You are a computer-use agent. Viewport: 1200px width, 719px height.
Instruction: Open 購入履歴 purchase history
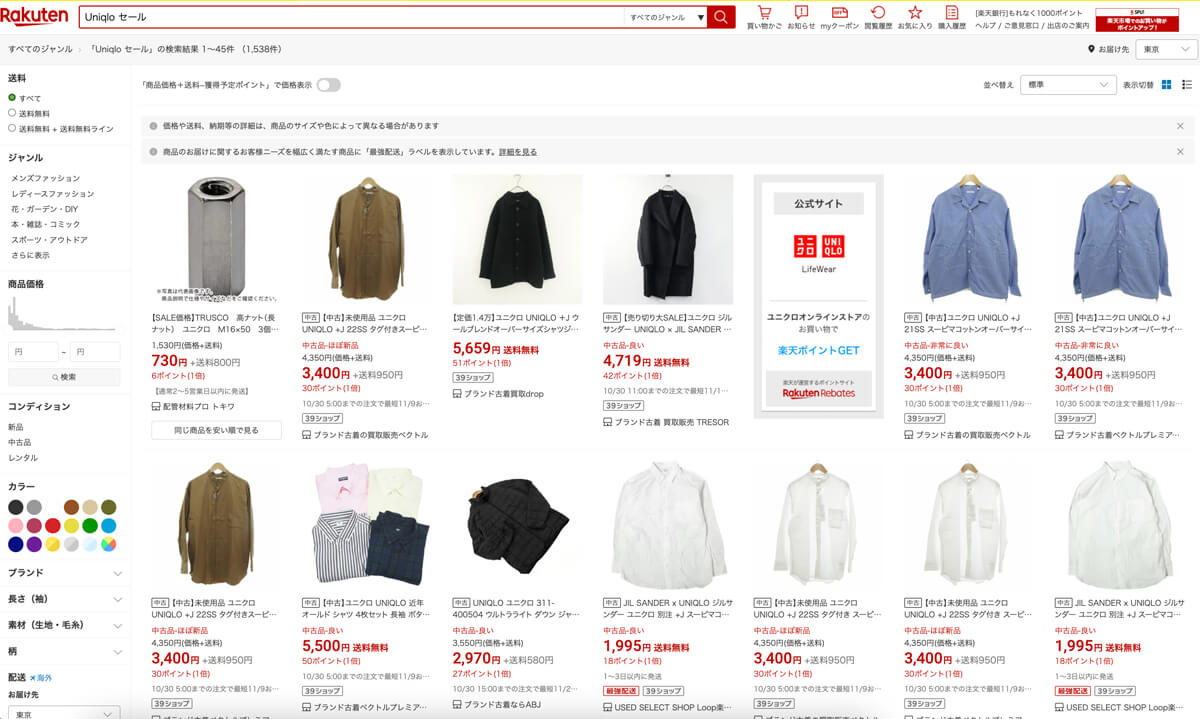click(x=952, y=17)
